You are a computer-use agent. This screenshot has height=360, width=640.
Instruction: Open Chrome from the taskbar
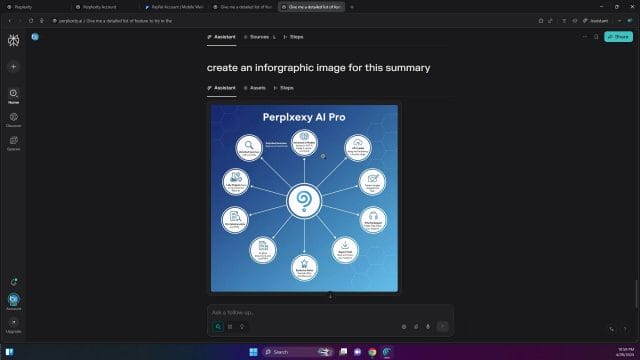[372, 352]
